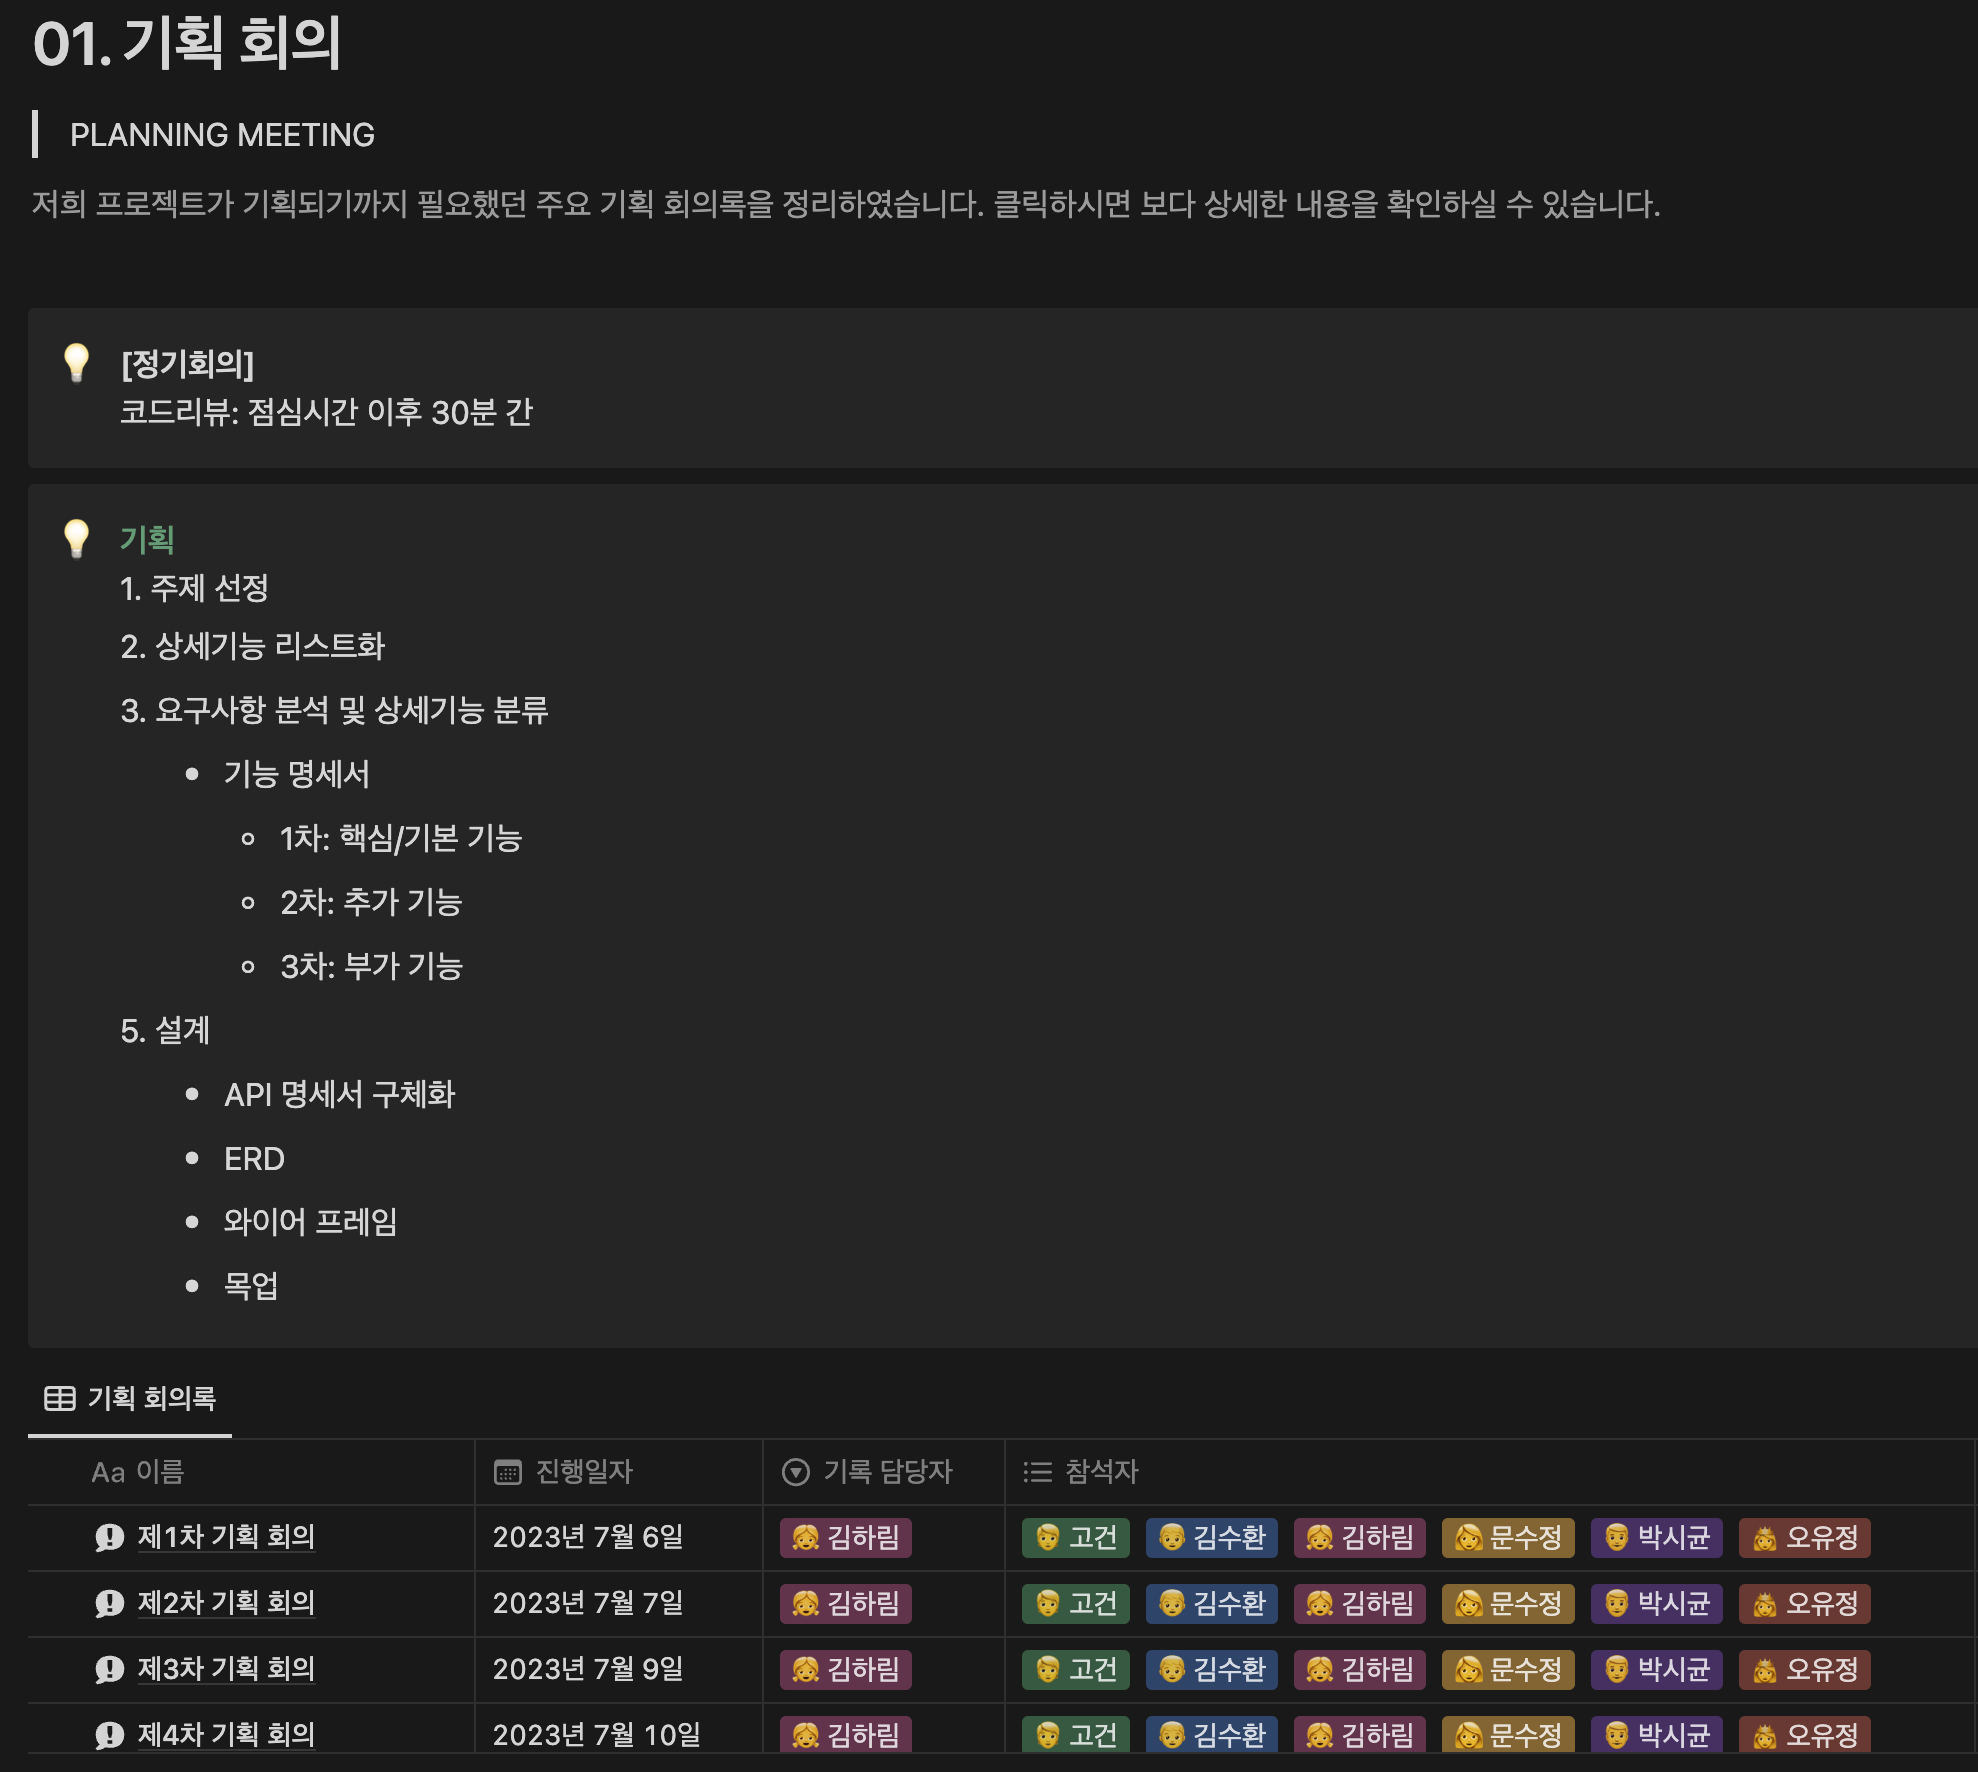The image size is (1978, 1772).
Task: Open 진행일자 column header menu
Action: coord(585,1472)
